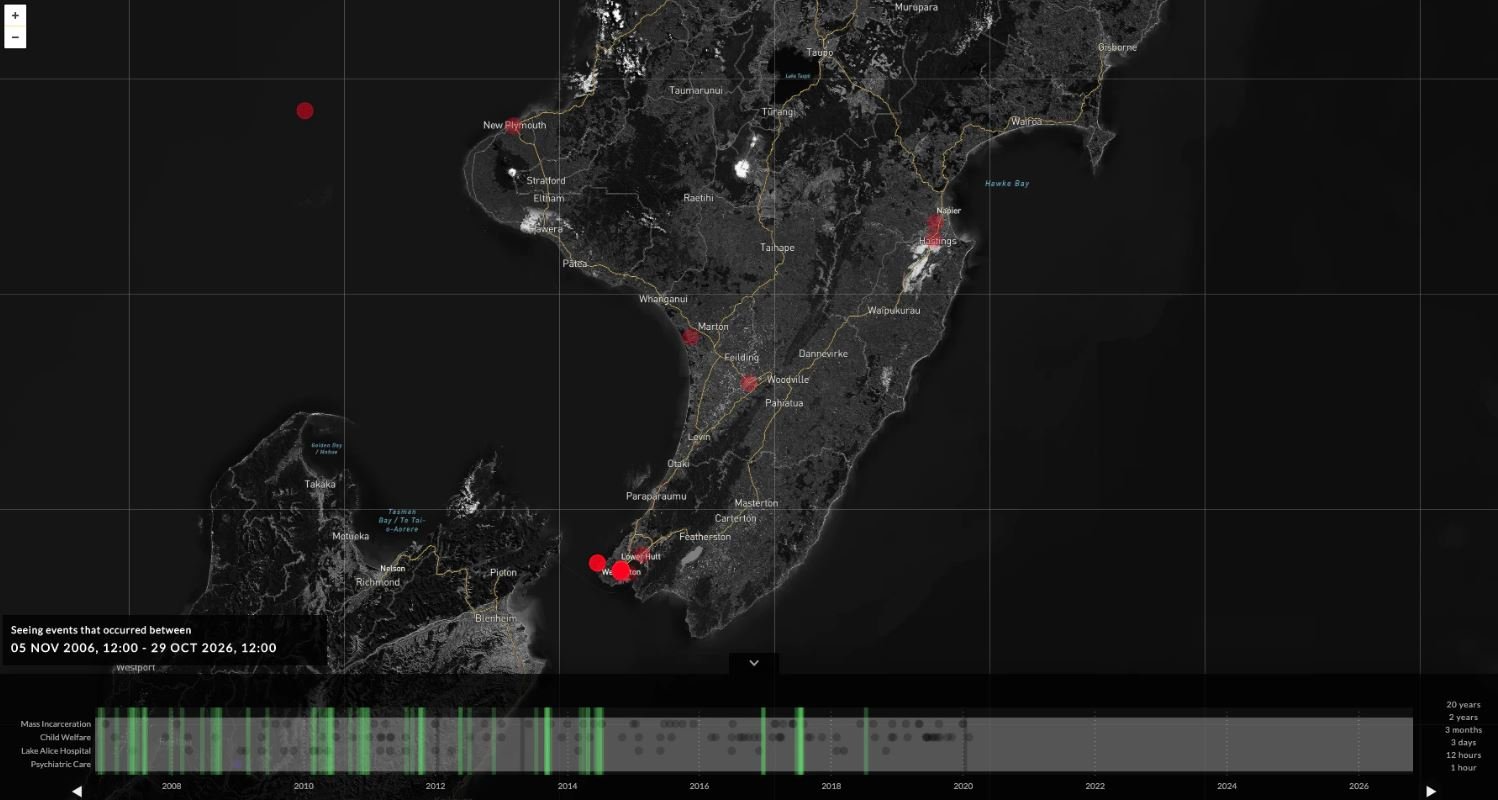This screenshot has width=1498, height=800.
Task: Select the 1 hour zoom level
Action: click(x=1463, y=768)
